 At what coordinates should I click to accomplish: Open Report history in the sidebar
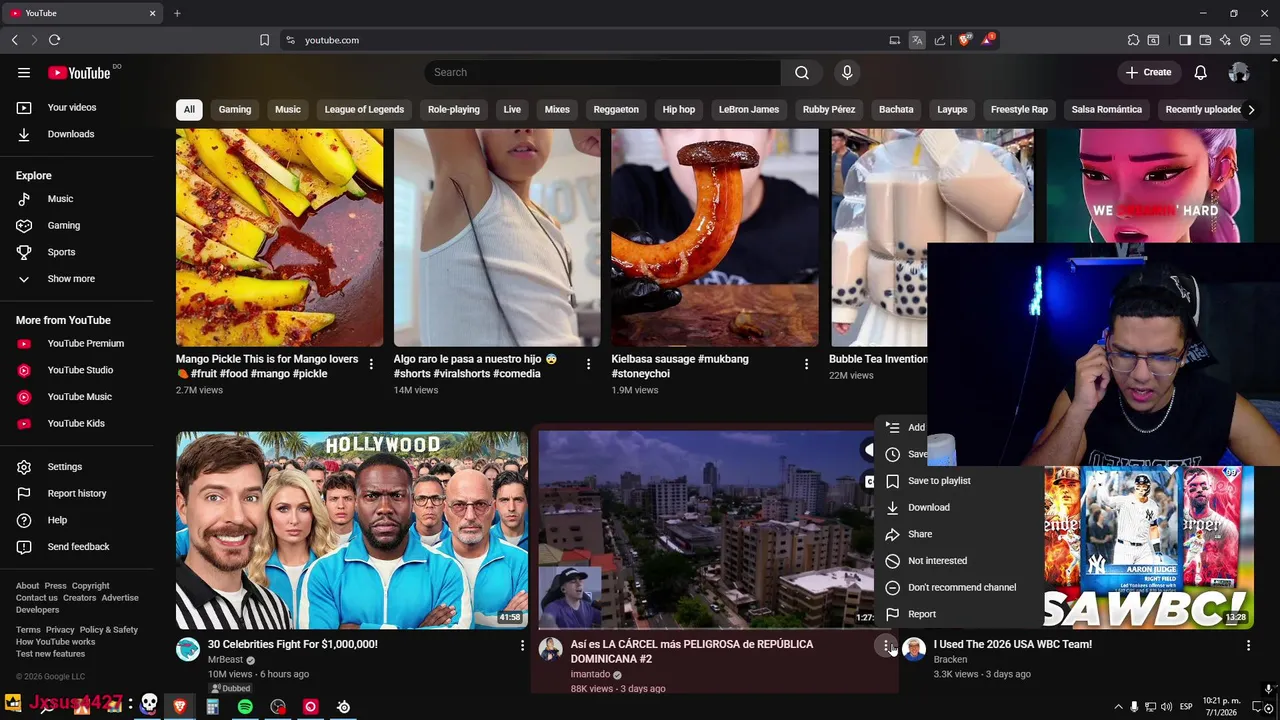[x=76, y=494]
